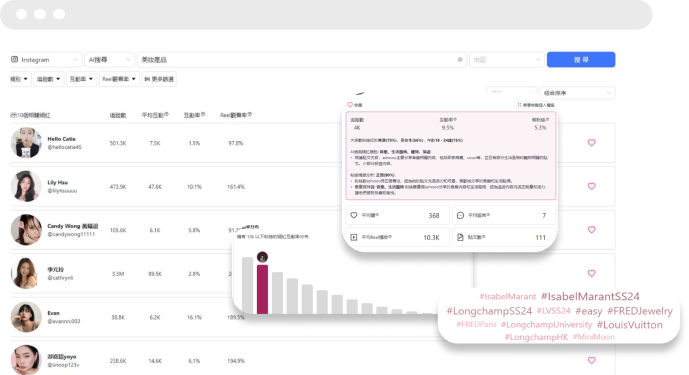Expand the 互動率 engagement rate filter

tap(81, 79)
